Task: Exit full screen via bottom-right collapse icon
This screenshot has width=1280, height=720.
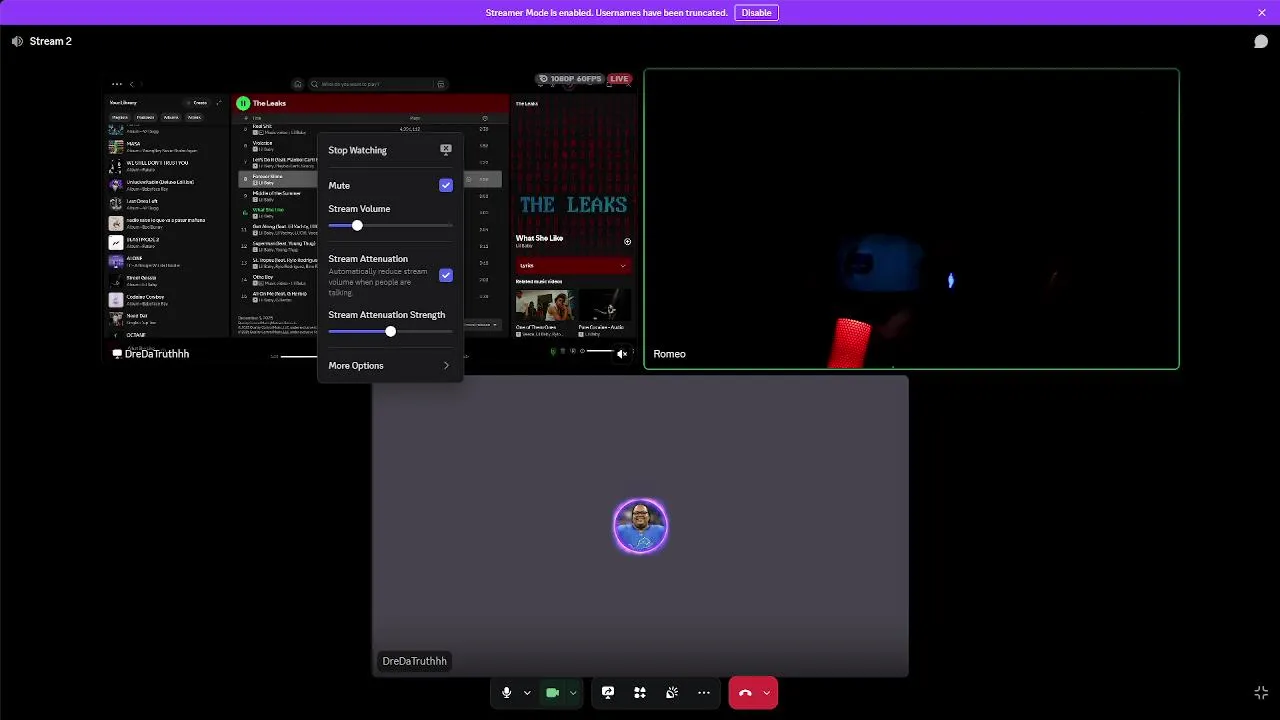Action: [1261, 692]
